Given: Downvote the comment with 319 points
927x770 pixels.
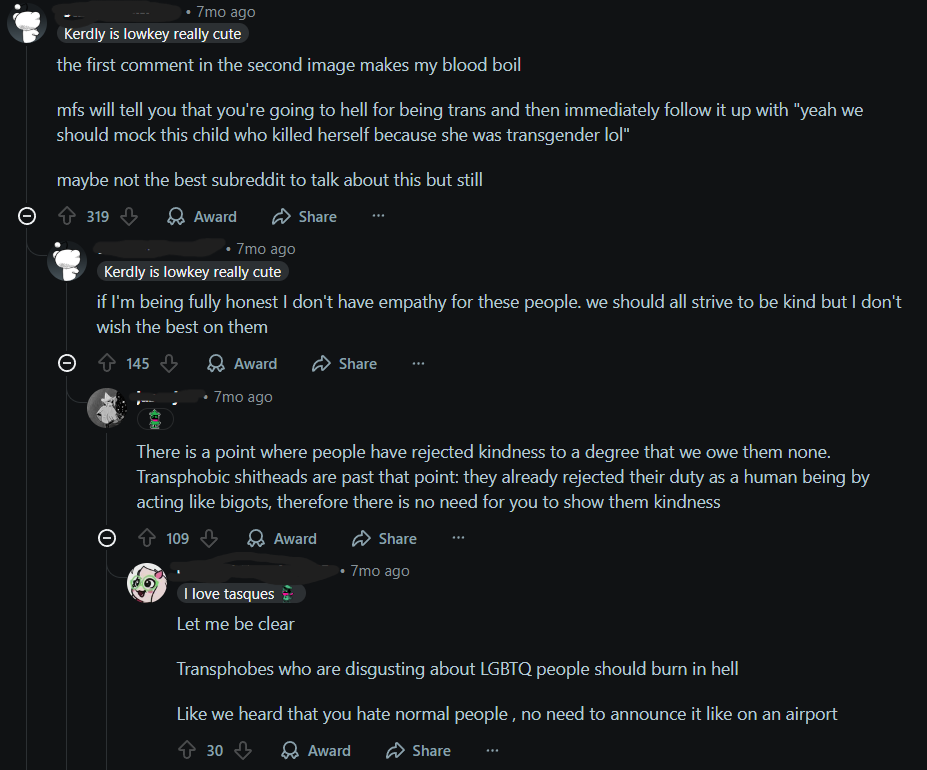Looking at the screenshot, I should [128, 216].
